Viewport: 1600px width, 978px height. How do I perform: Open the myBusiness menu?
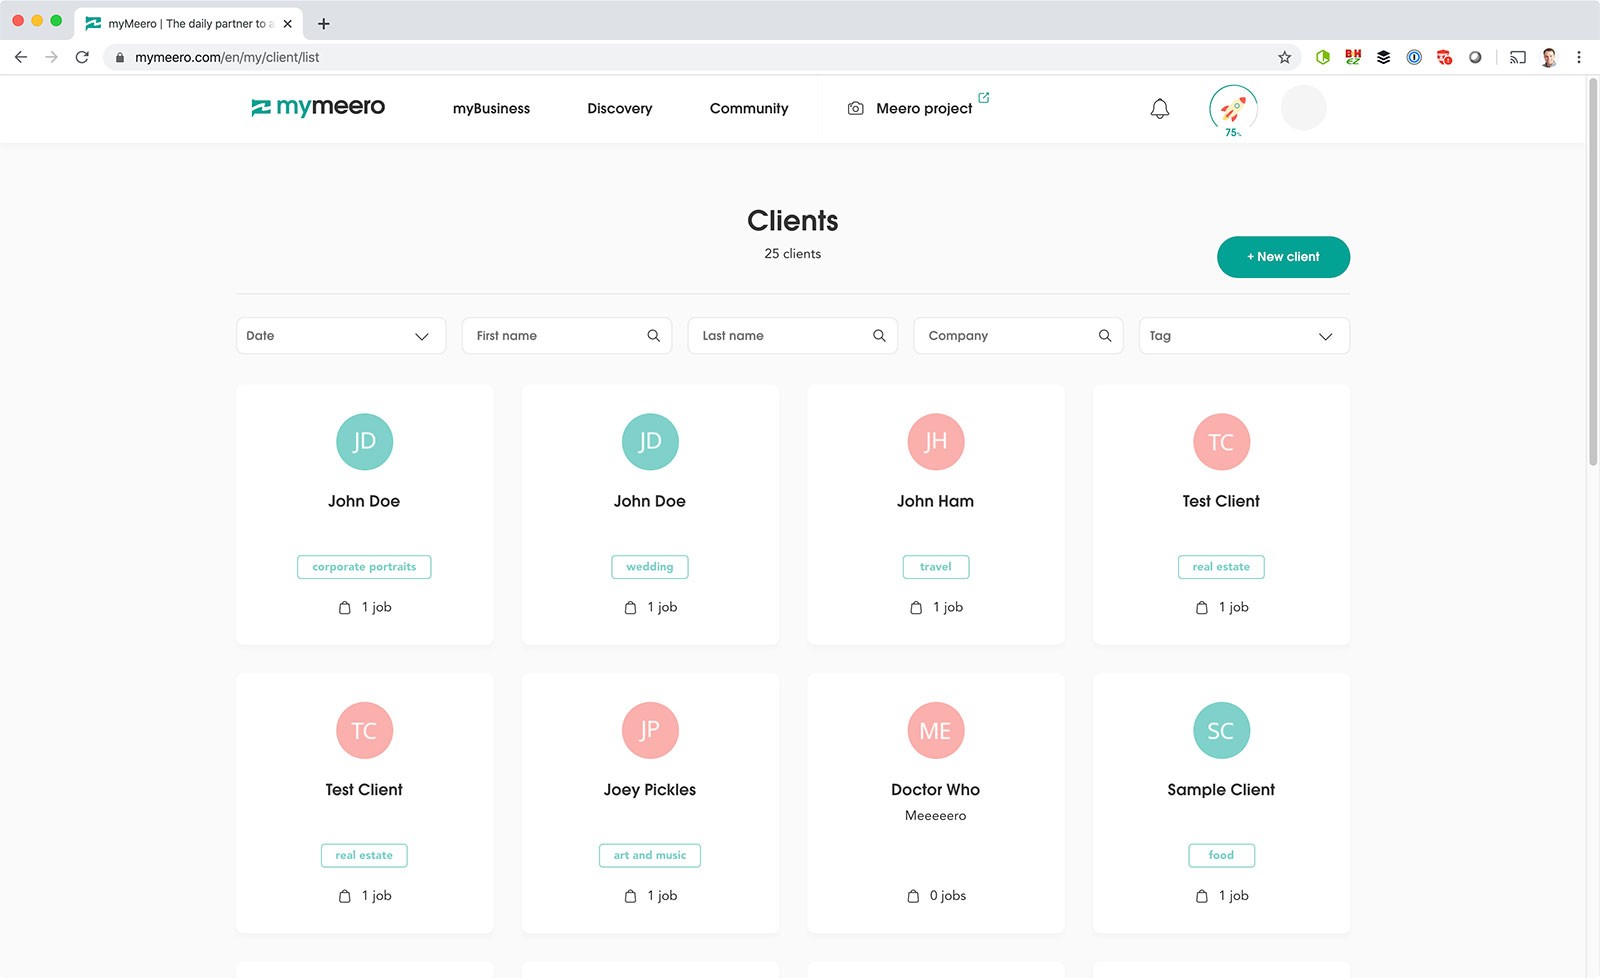tap(491, 109)
